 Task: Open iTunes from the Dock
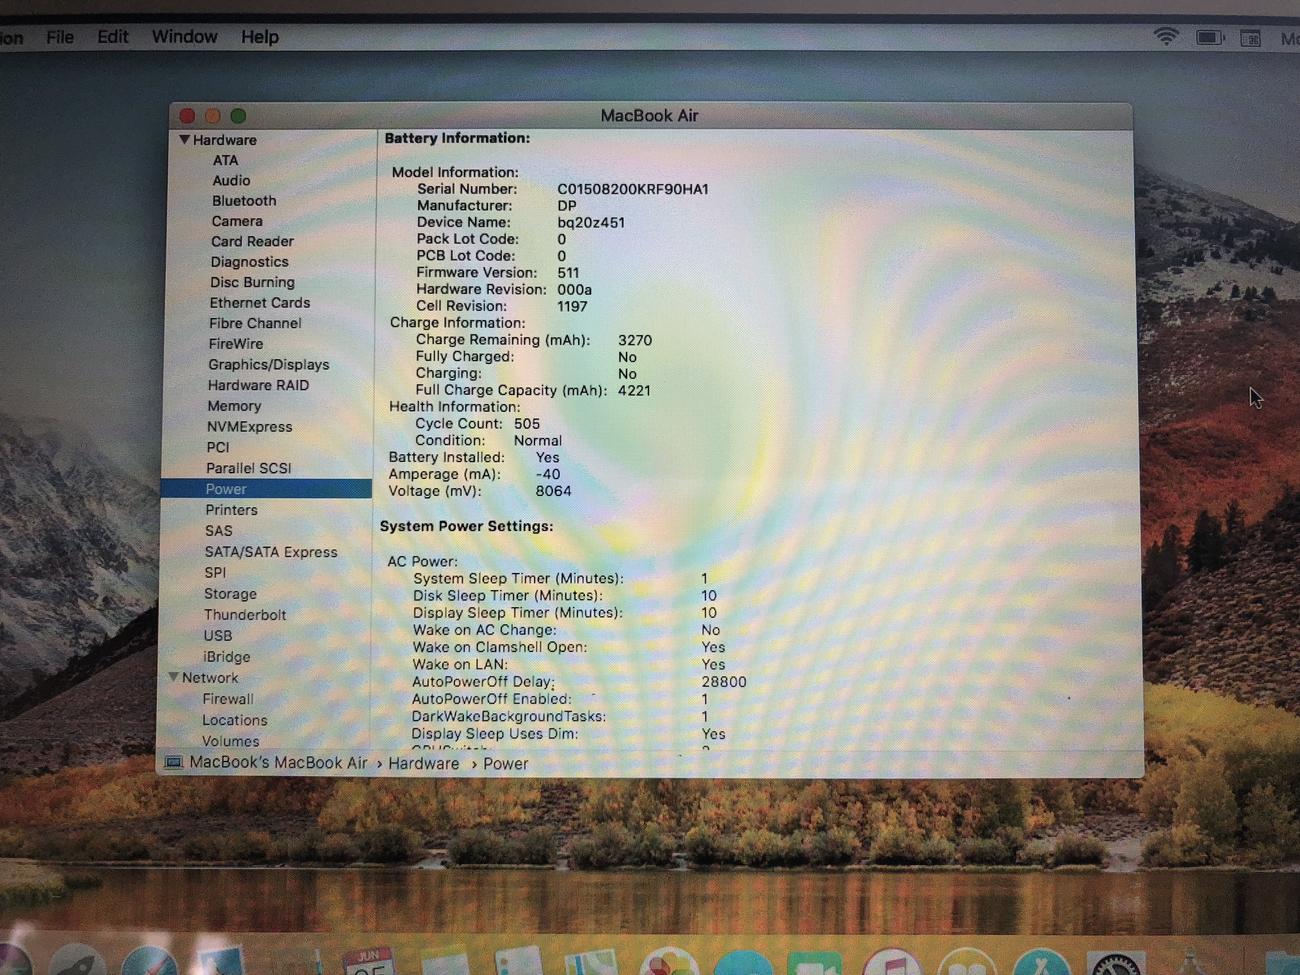[891, 962]
